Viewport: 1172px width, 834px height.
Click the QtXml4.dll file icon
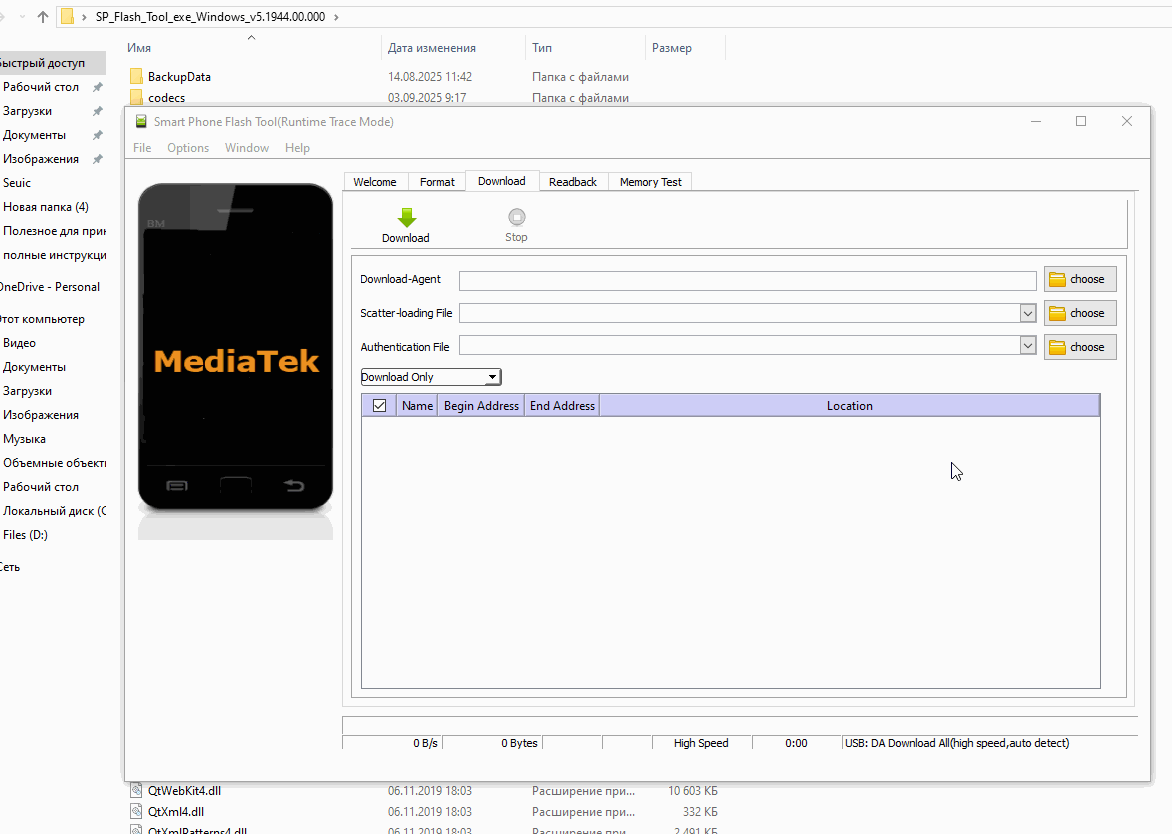coord(137,811)
